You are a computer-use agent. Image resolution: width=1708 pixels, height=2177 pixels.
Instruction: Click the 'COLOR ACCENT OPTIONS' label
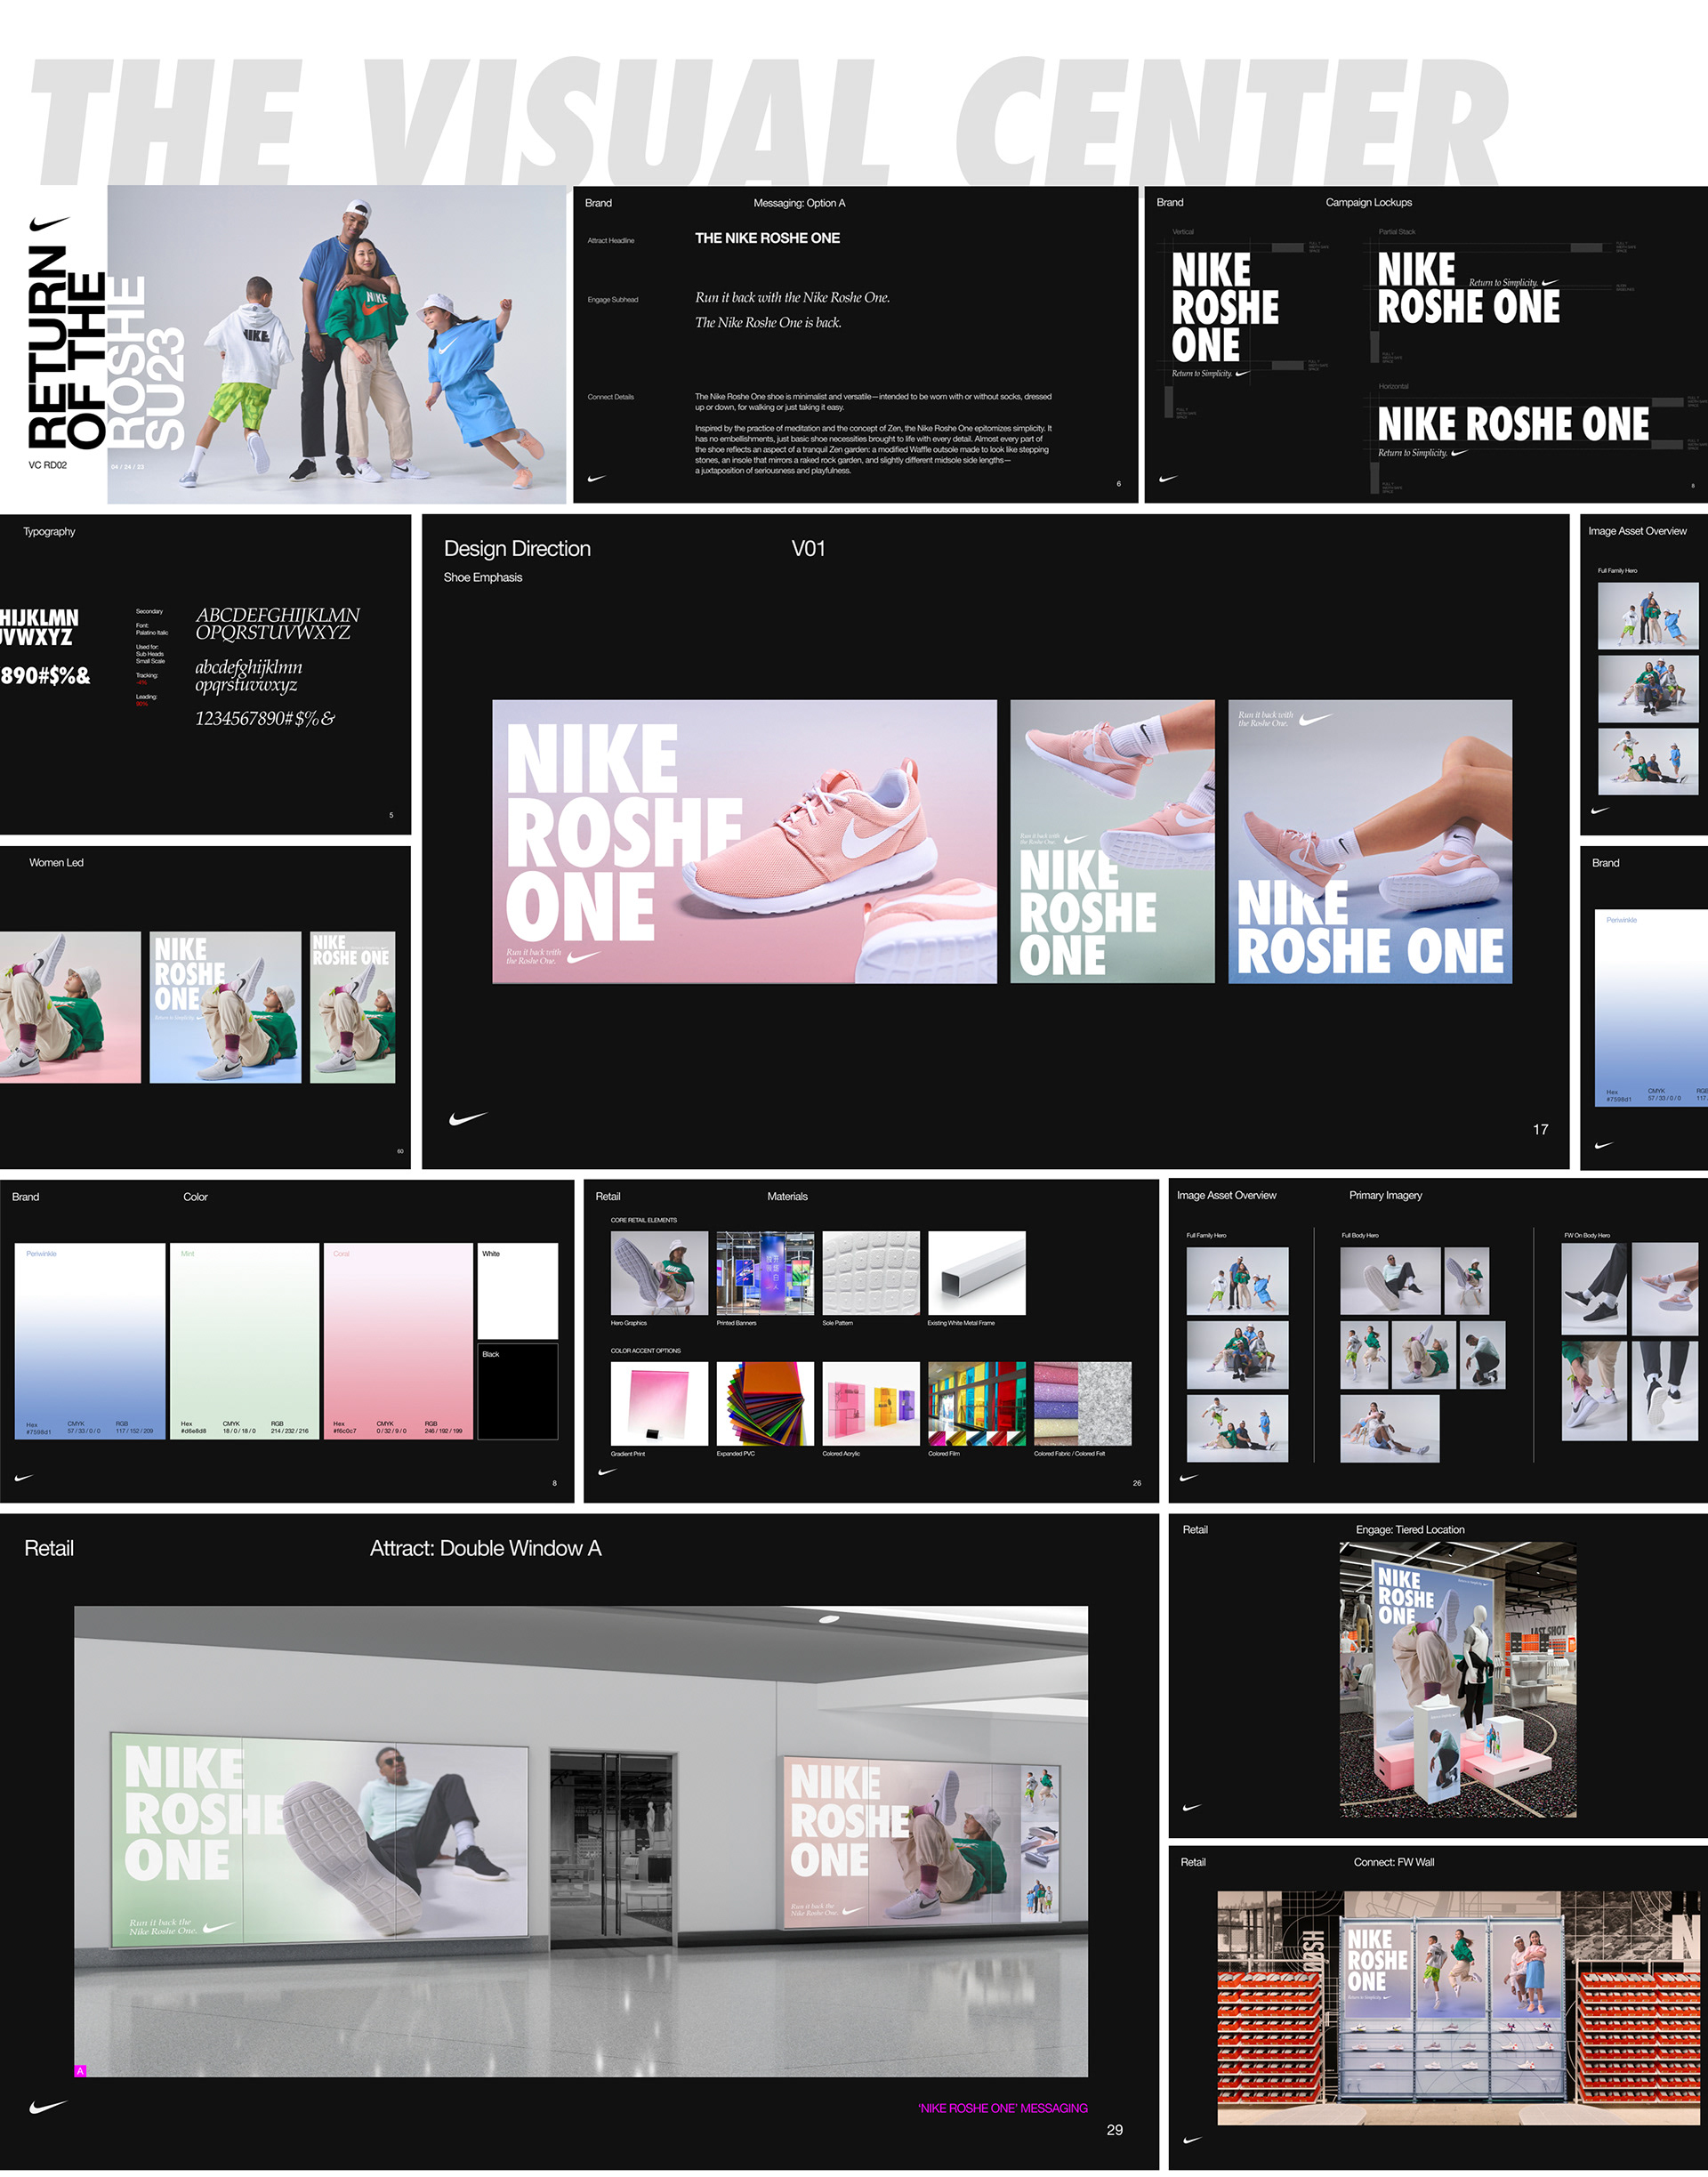[x=646, y=1350]
